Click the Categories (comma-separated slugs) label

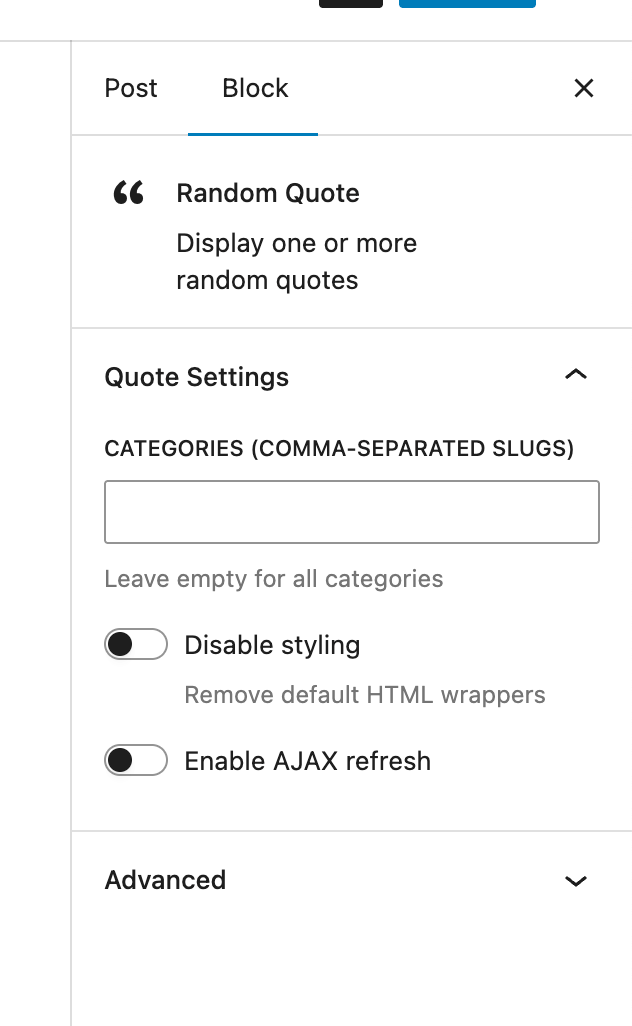pyautogui.click(x=339, y=449)
